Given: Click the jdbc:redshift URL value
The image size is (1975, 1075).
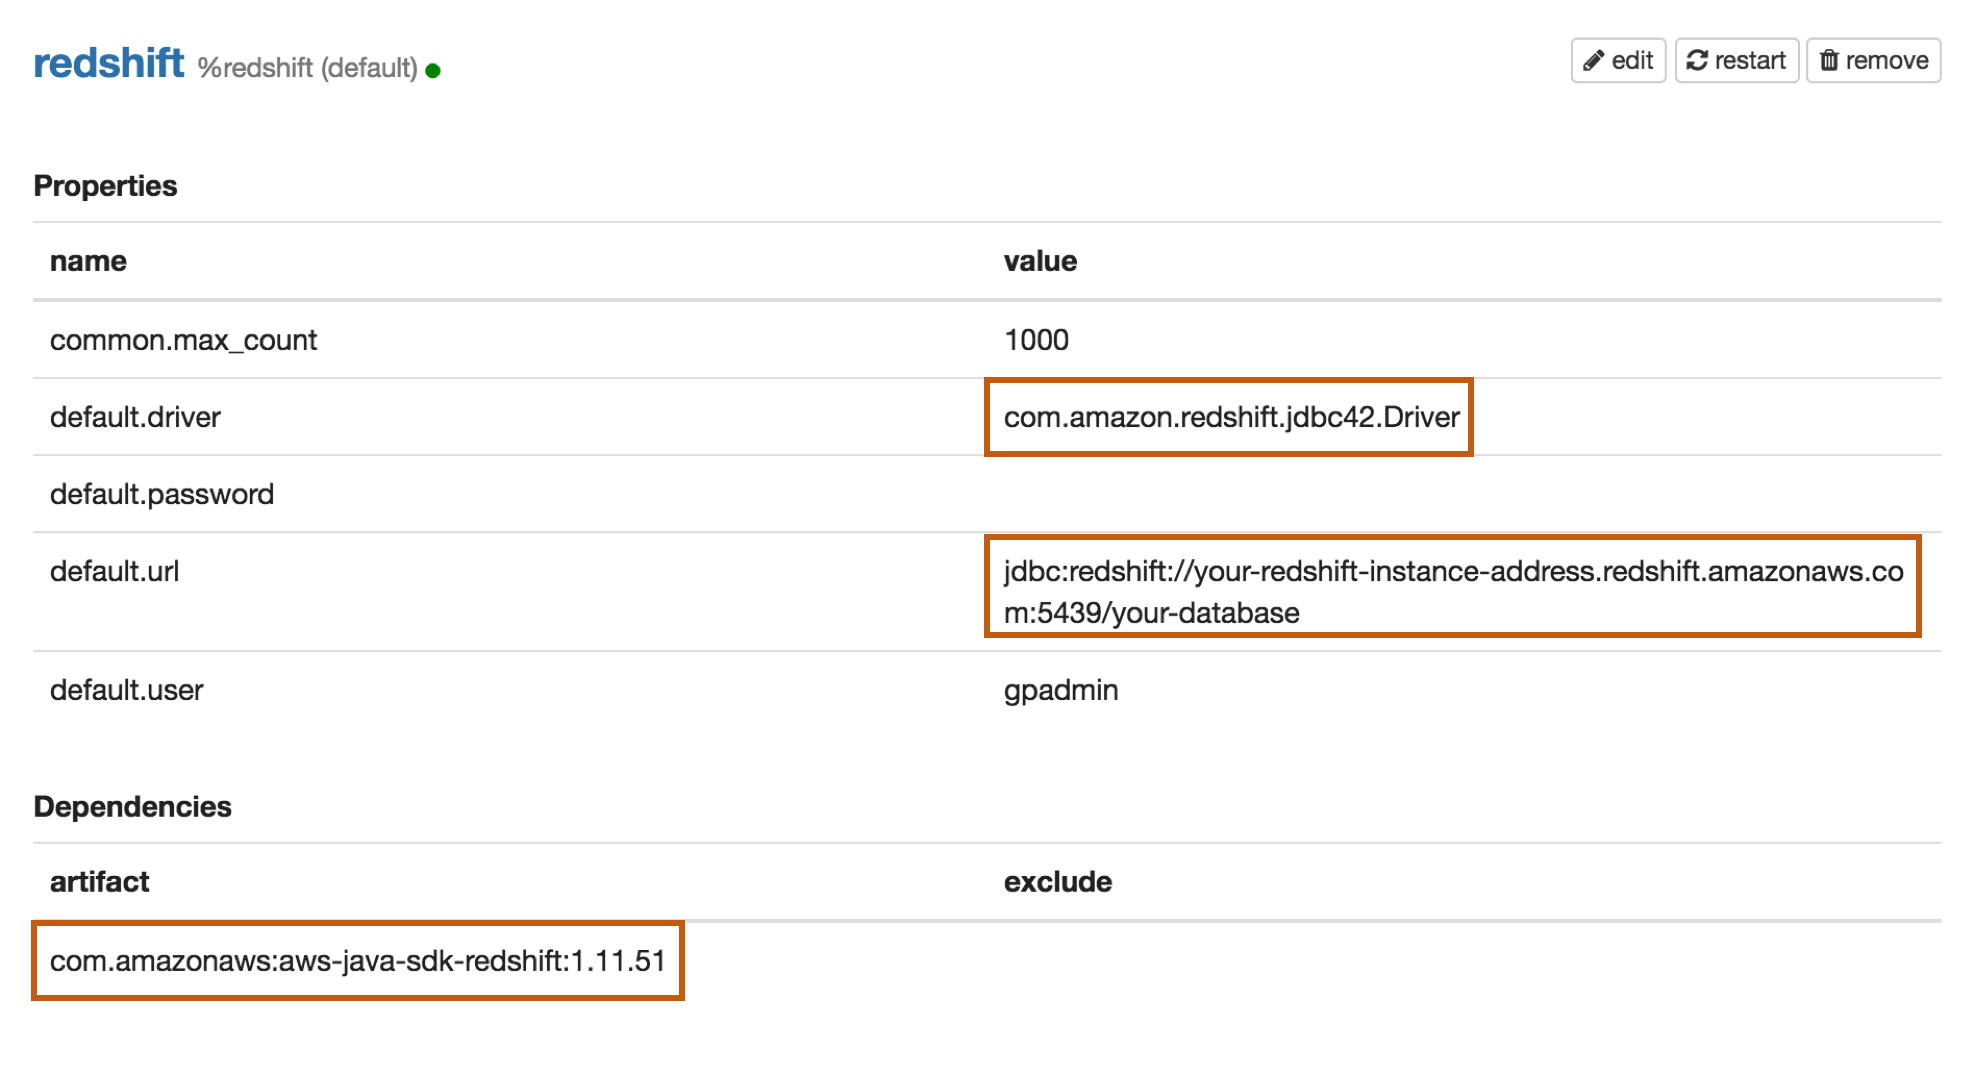Looking at the screenshot, I should 1452,591.
